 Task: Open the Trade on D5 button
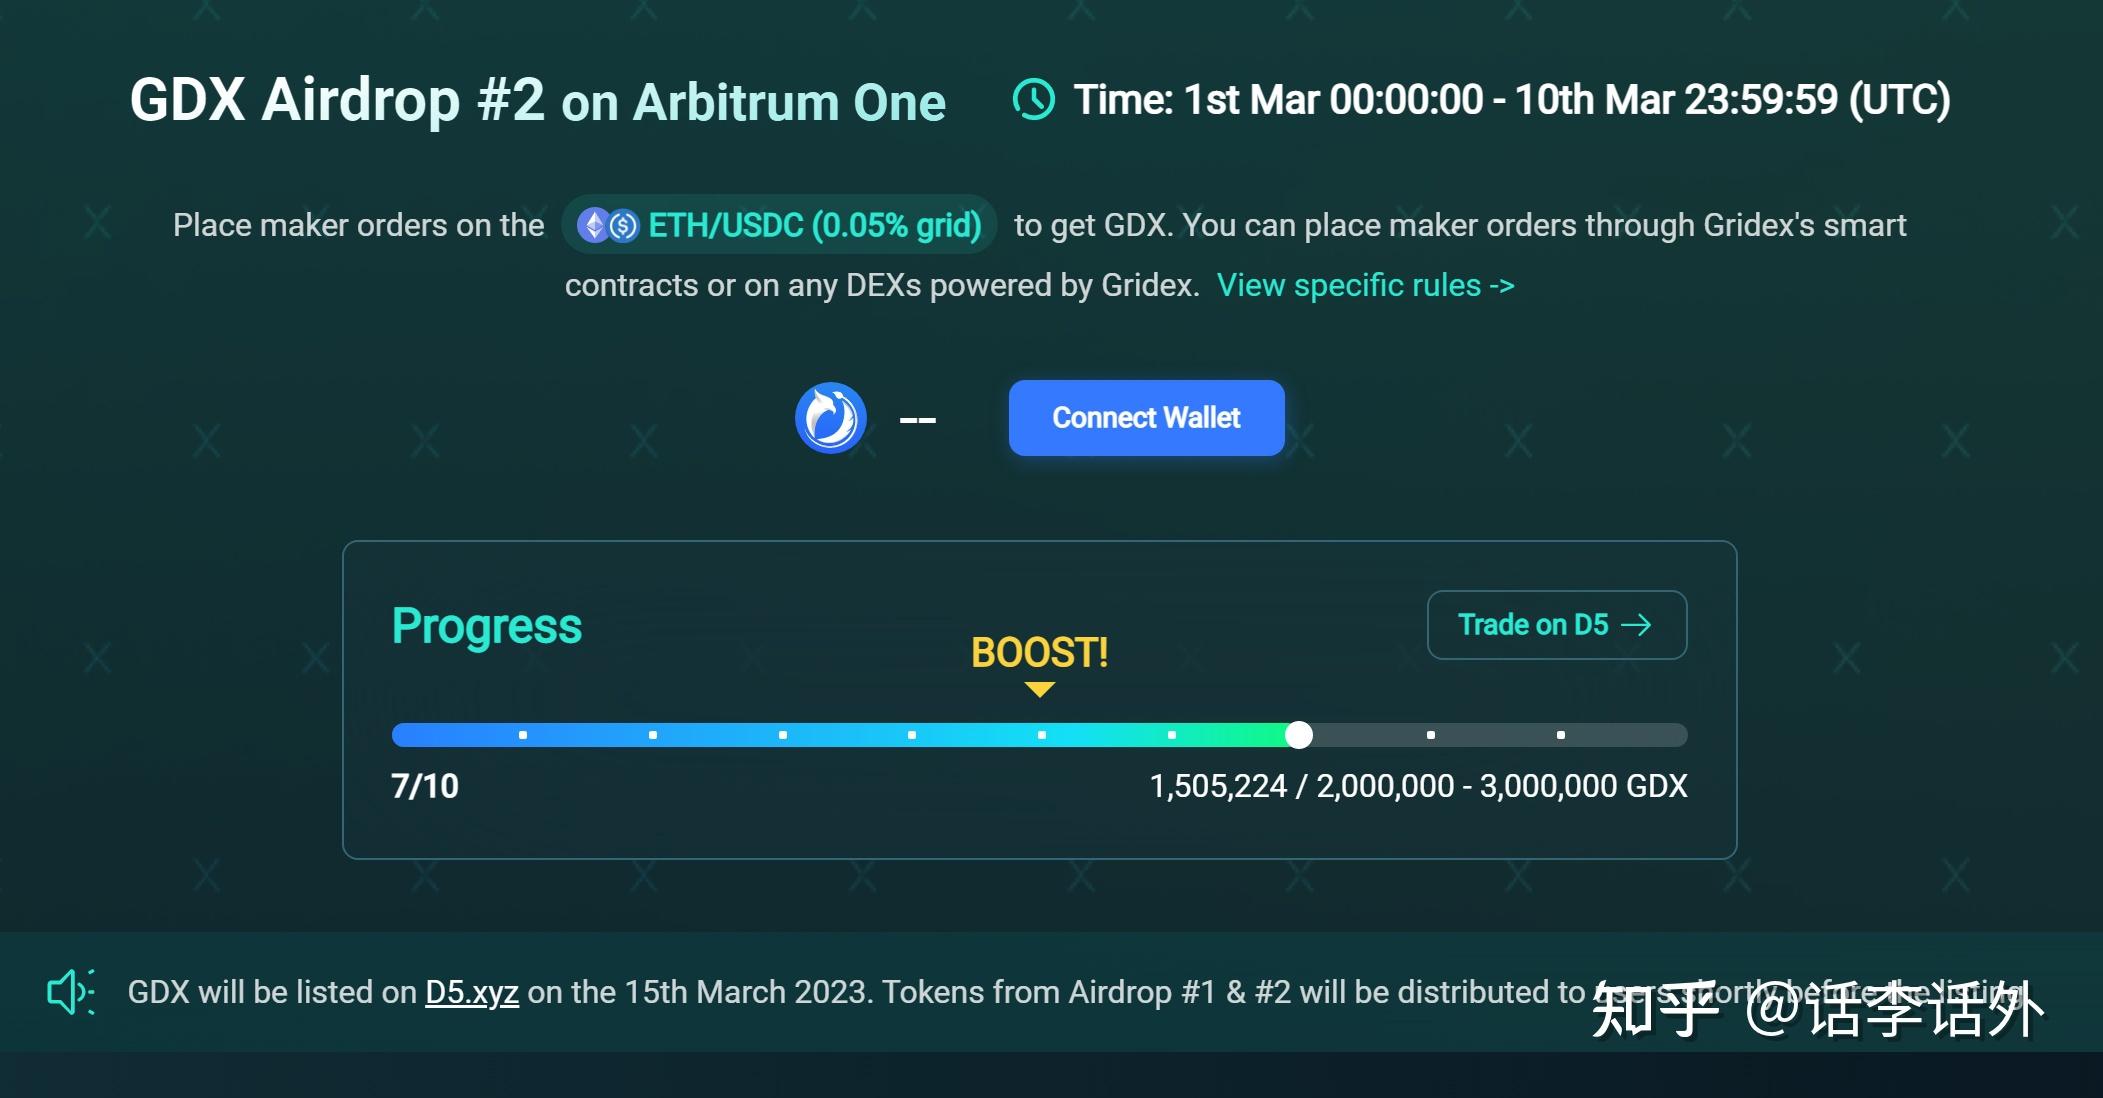pos(1556,625)
